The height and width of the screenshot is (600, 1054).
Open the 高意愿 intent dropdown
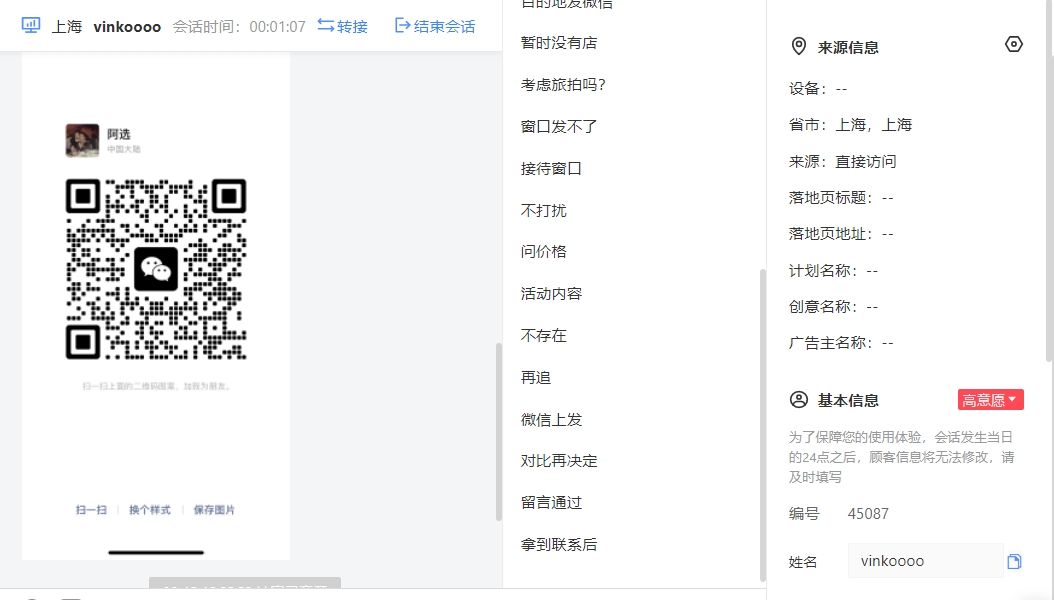(x=990, y=400)
